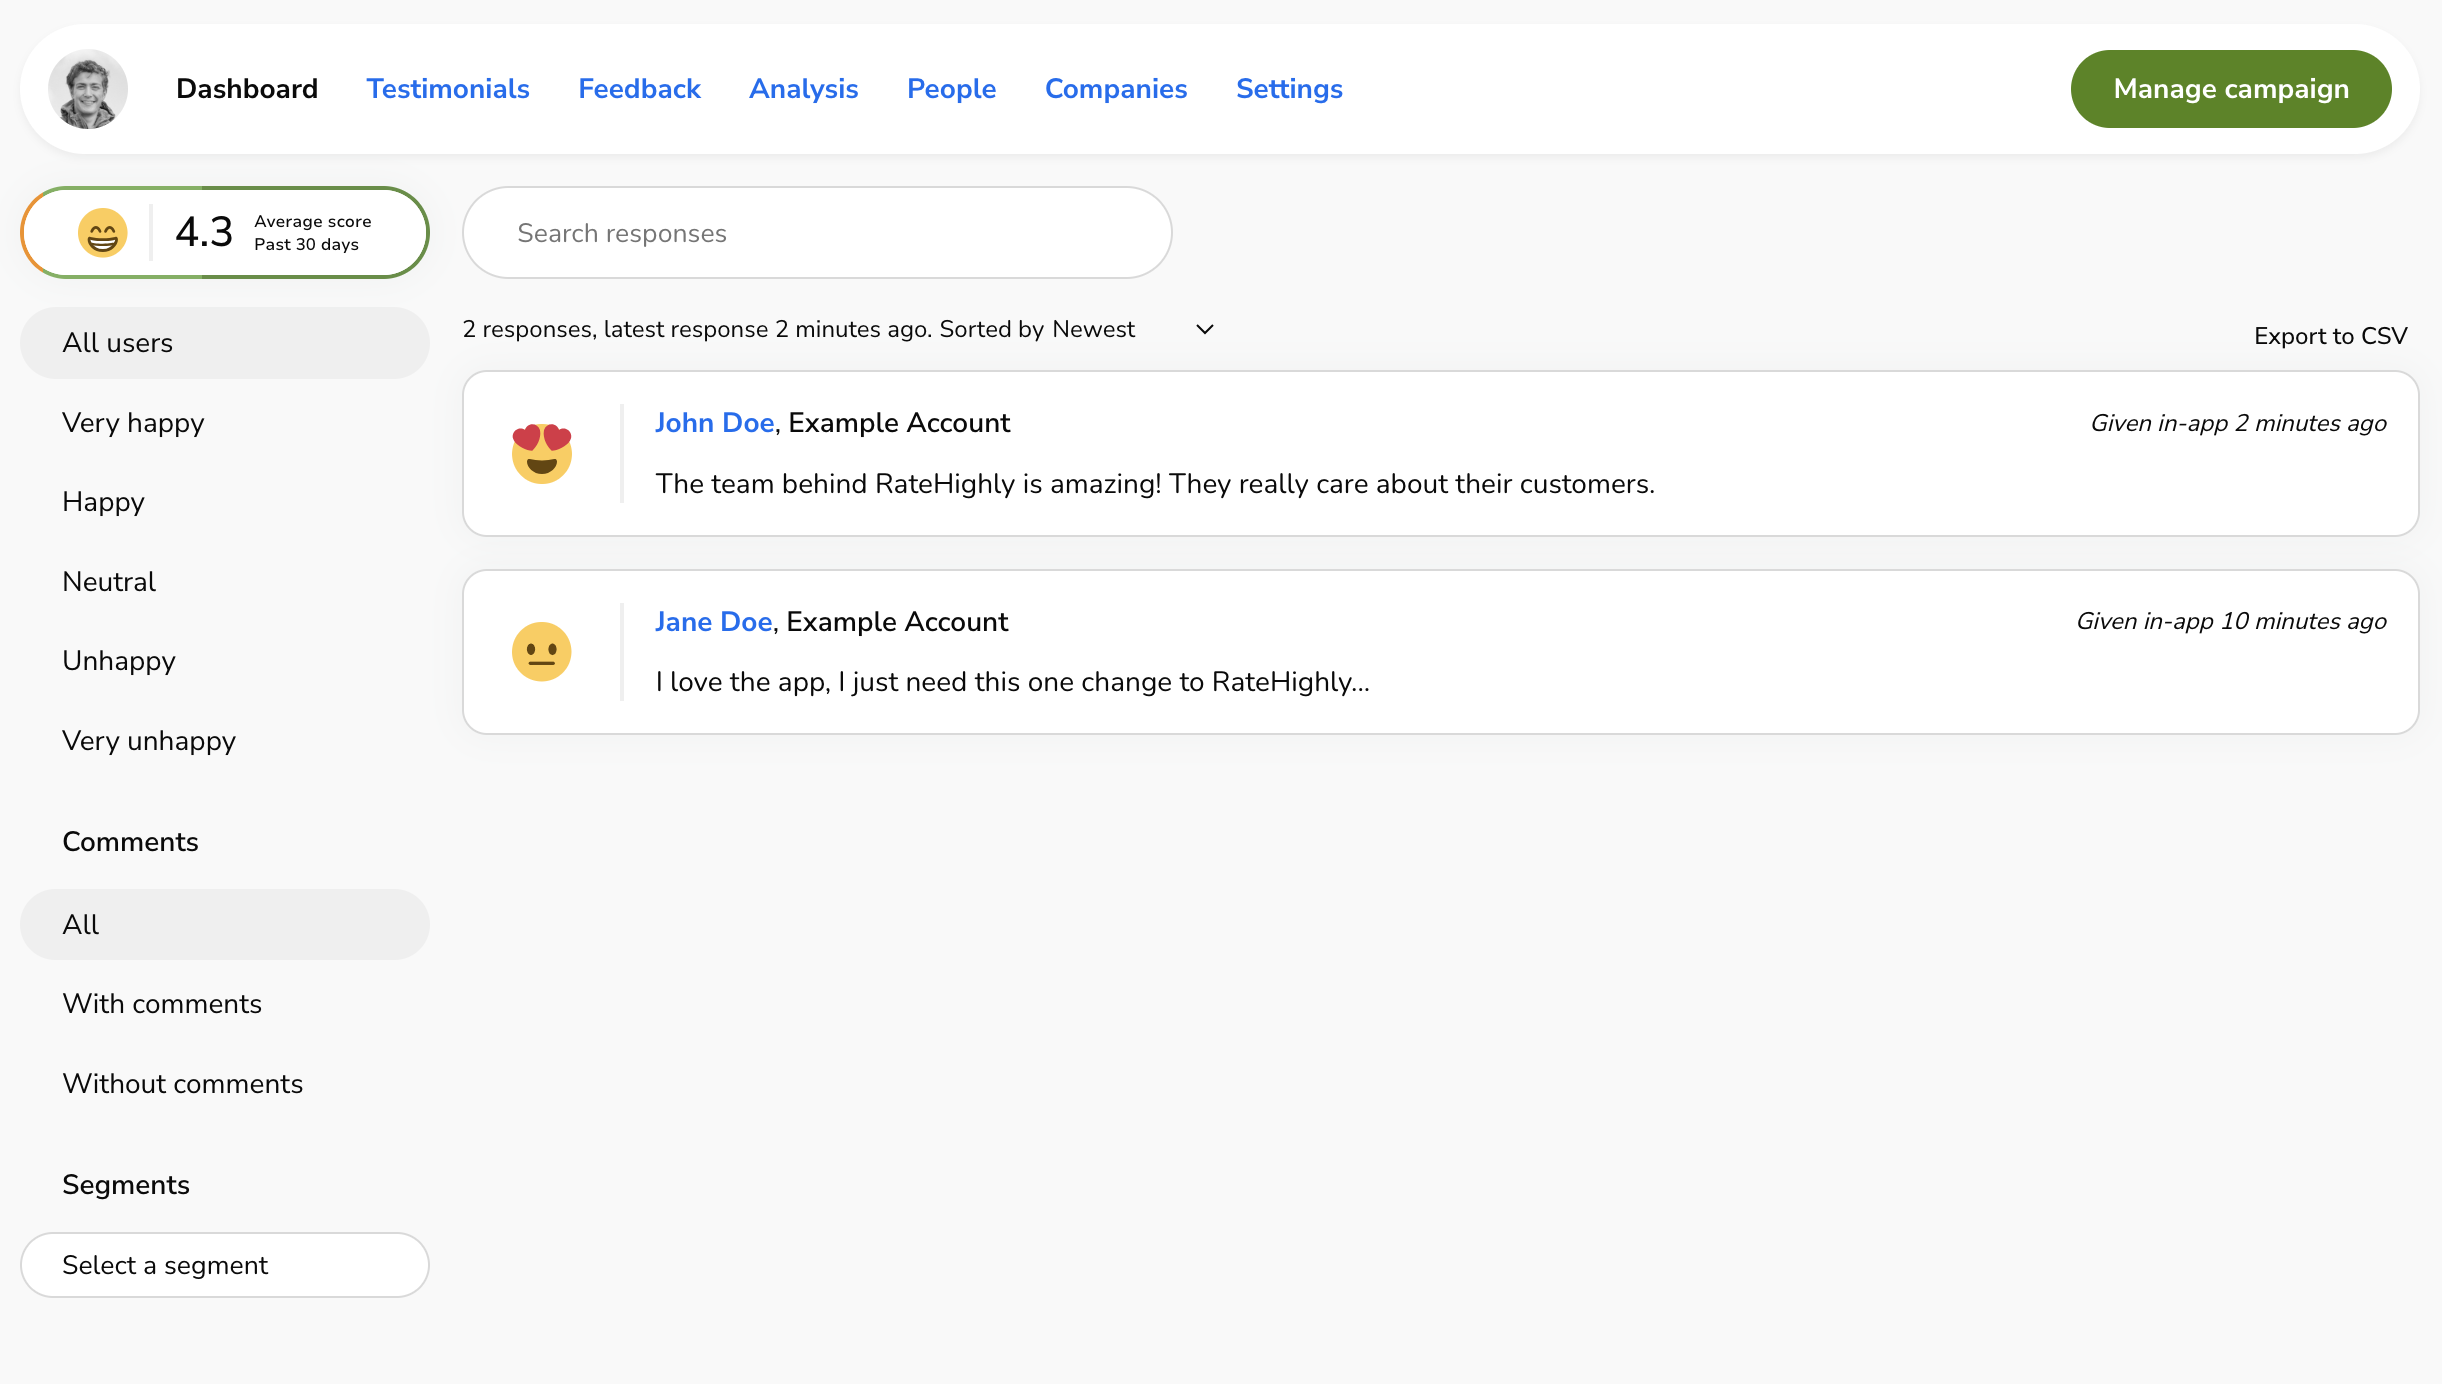Click the user profile avatar photo
This screenshot has width=2442, height=1384.
pos(88,89)
